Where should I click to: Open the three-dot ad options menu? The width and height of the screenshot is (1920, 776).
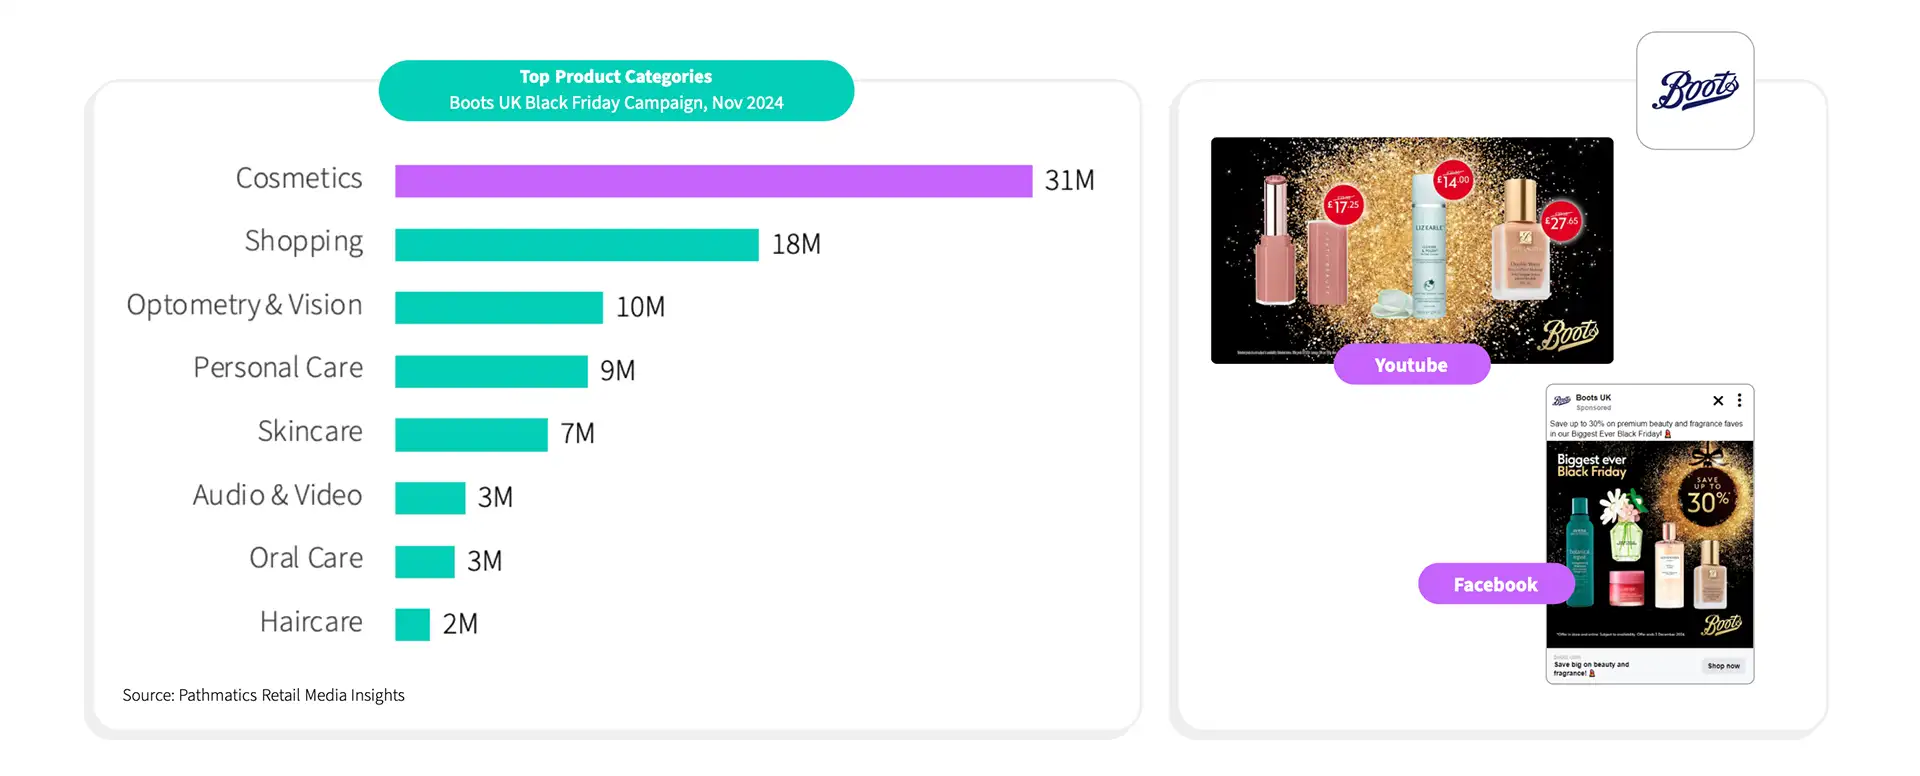pos(1739,400)
